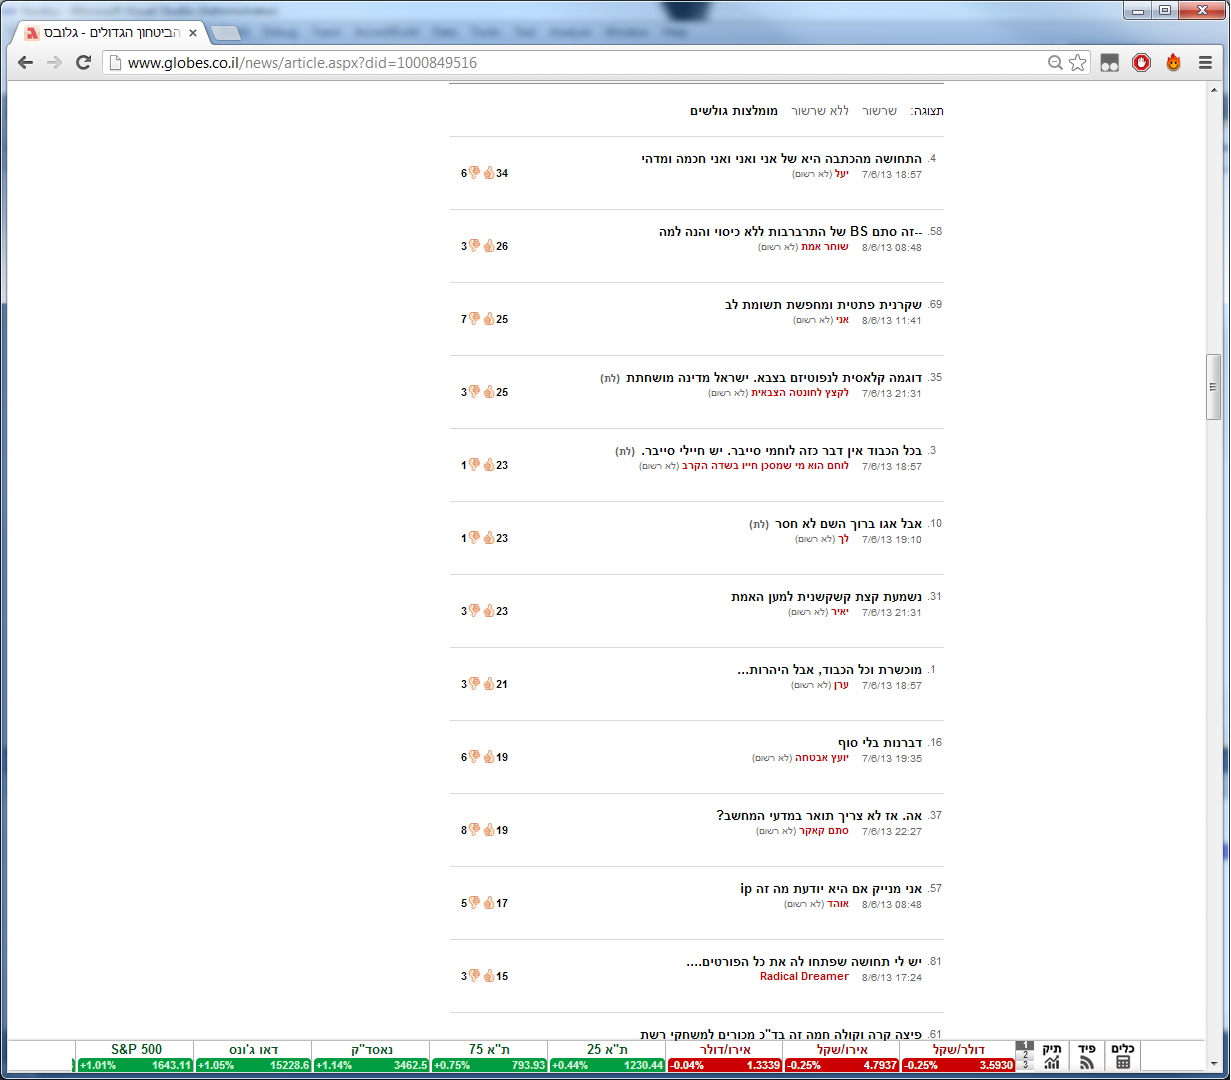Image resolution: width=1231 pixels, height=1080 pixels.
Task: Select ticker page 3 in bottom bar
Action: (x=1025, y=1065)
